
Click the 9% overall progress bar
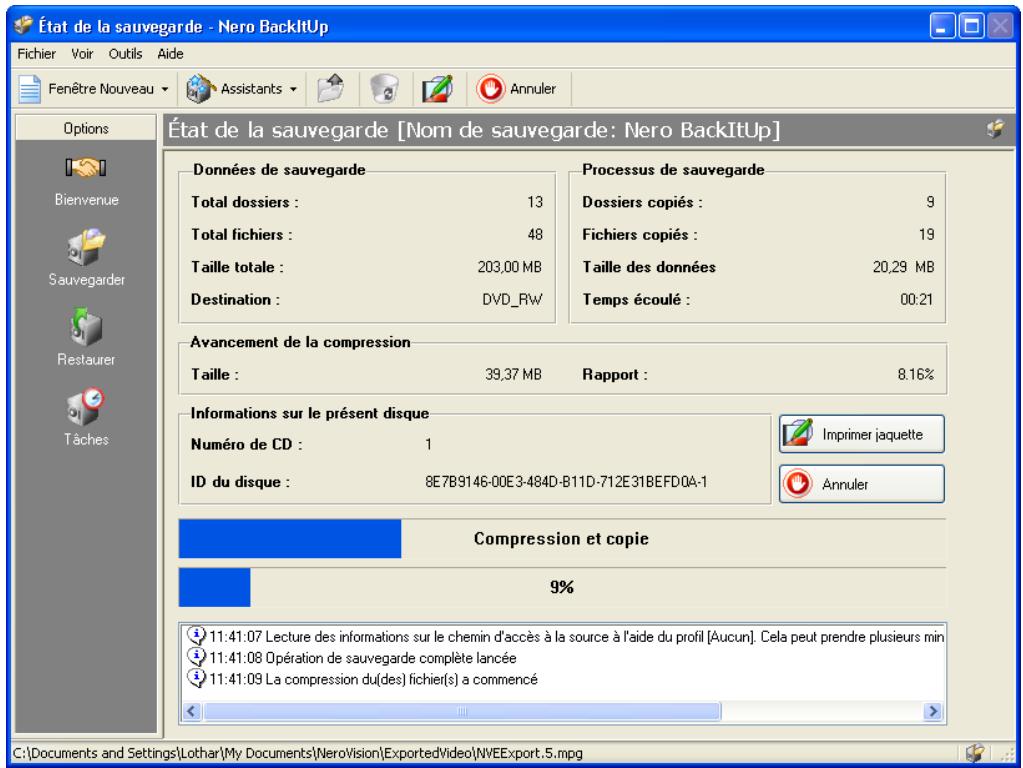tap(562, 587)
